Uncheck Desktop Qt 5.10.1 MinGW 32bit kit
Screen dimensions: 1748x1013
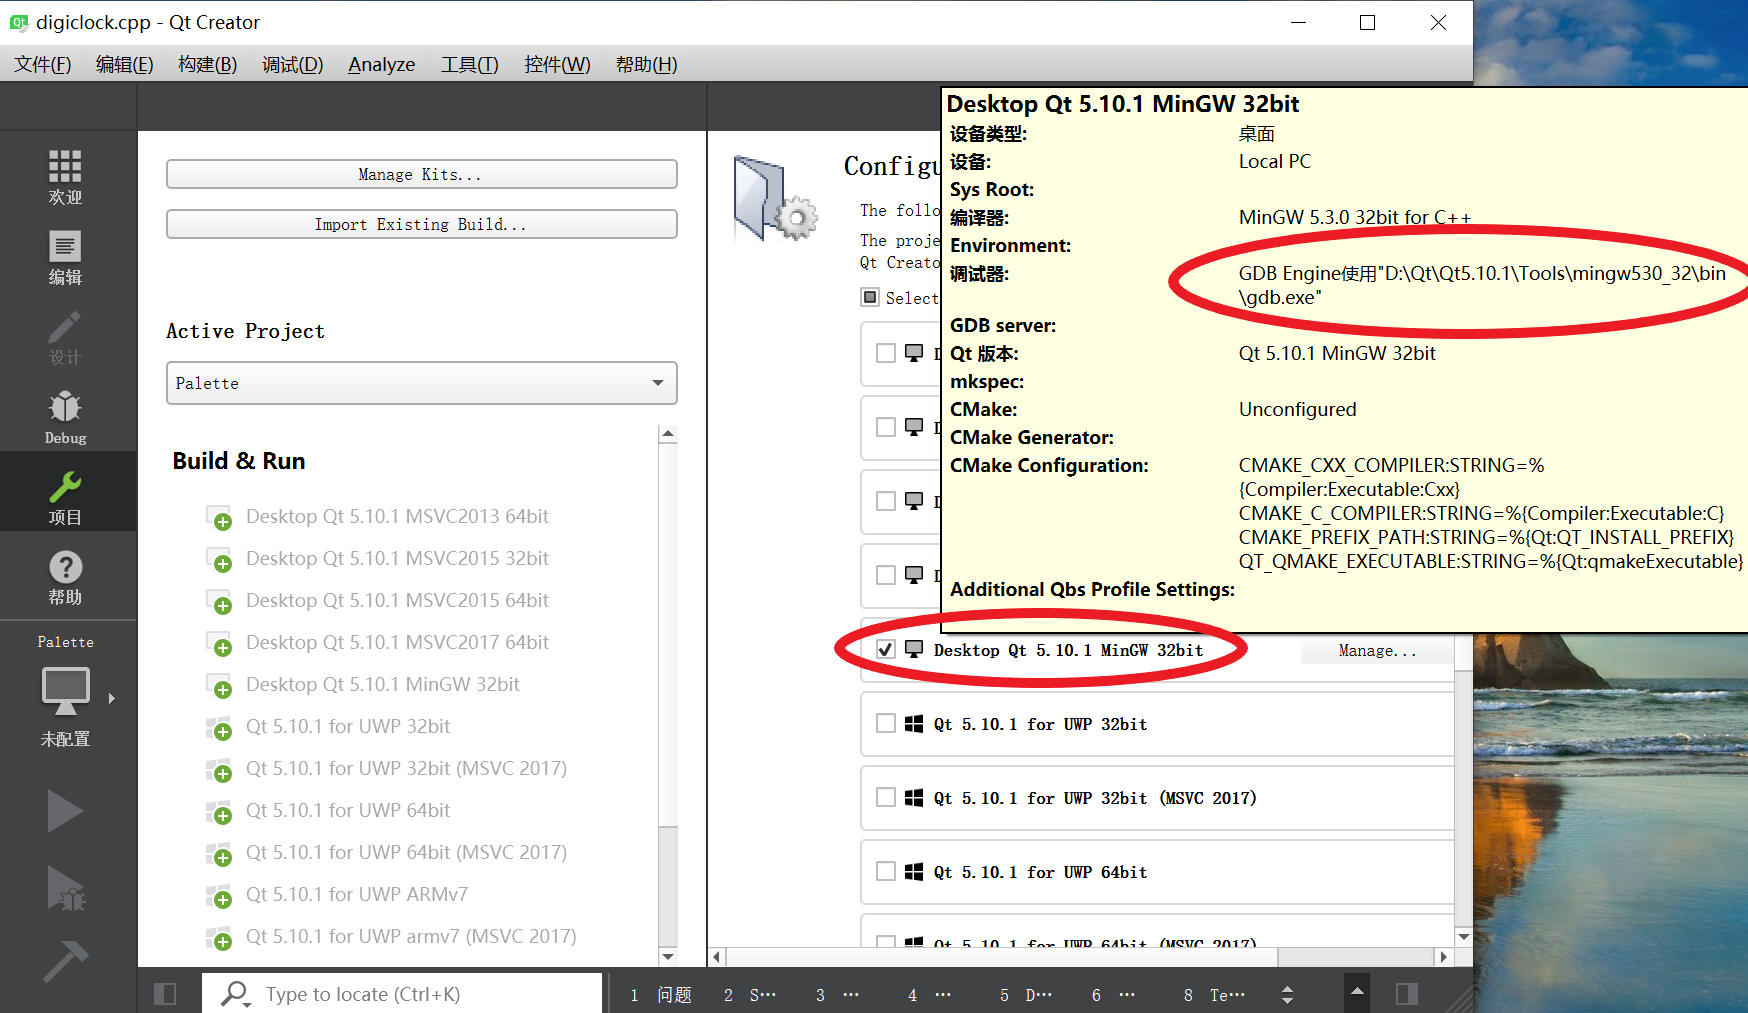tap(885, 650)
